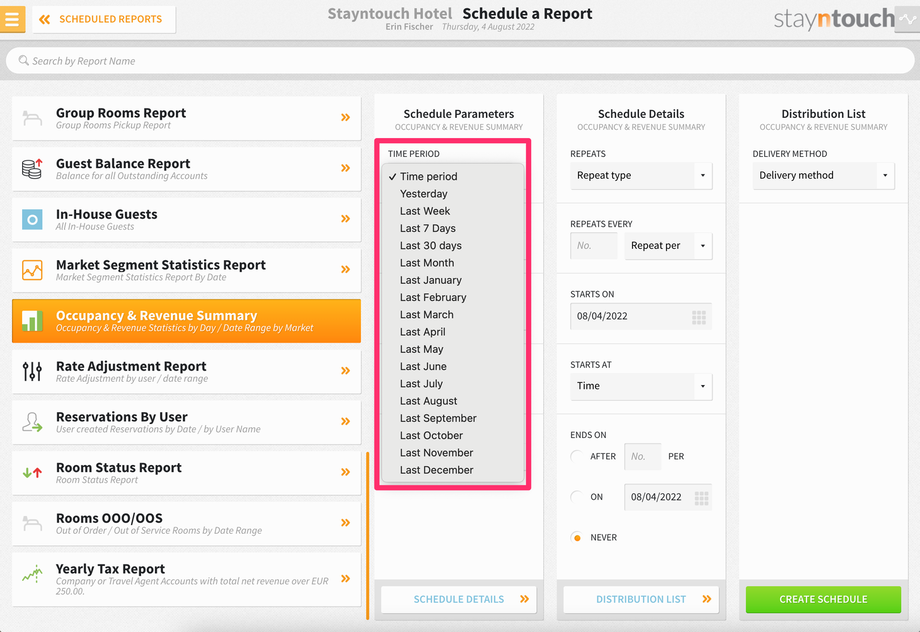Focus the Search by Report Name field

pos(460,60)
